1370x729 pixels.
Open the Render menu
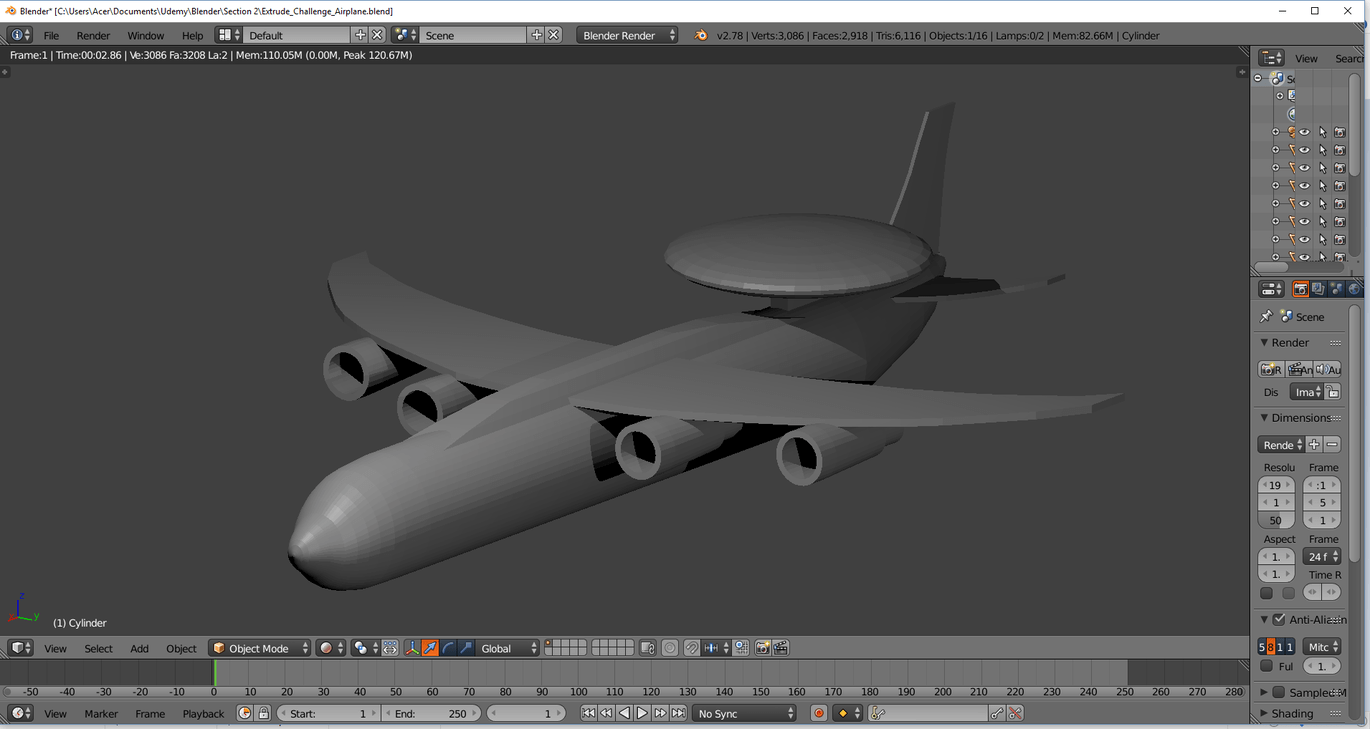93,34
